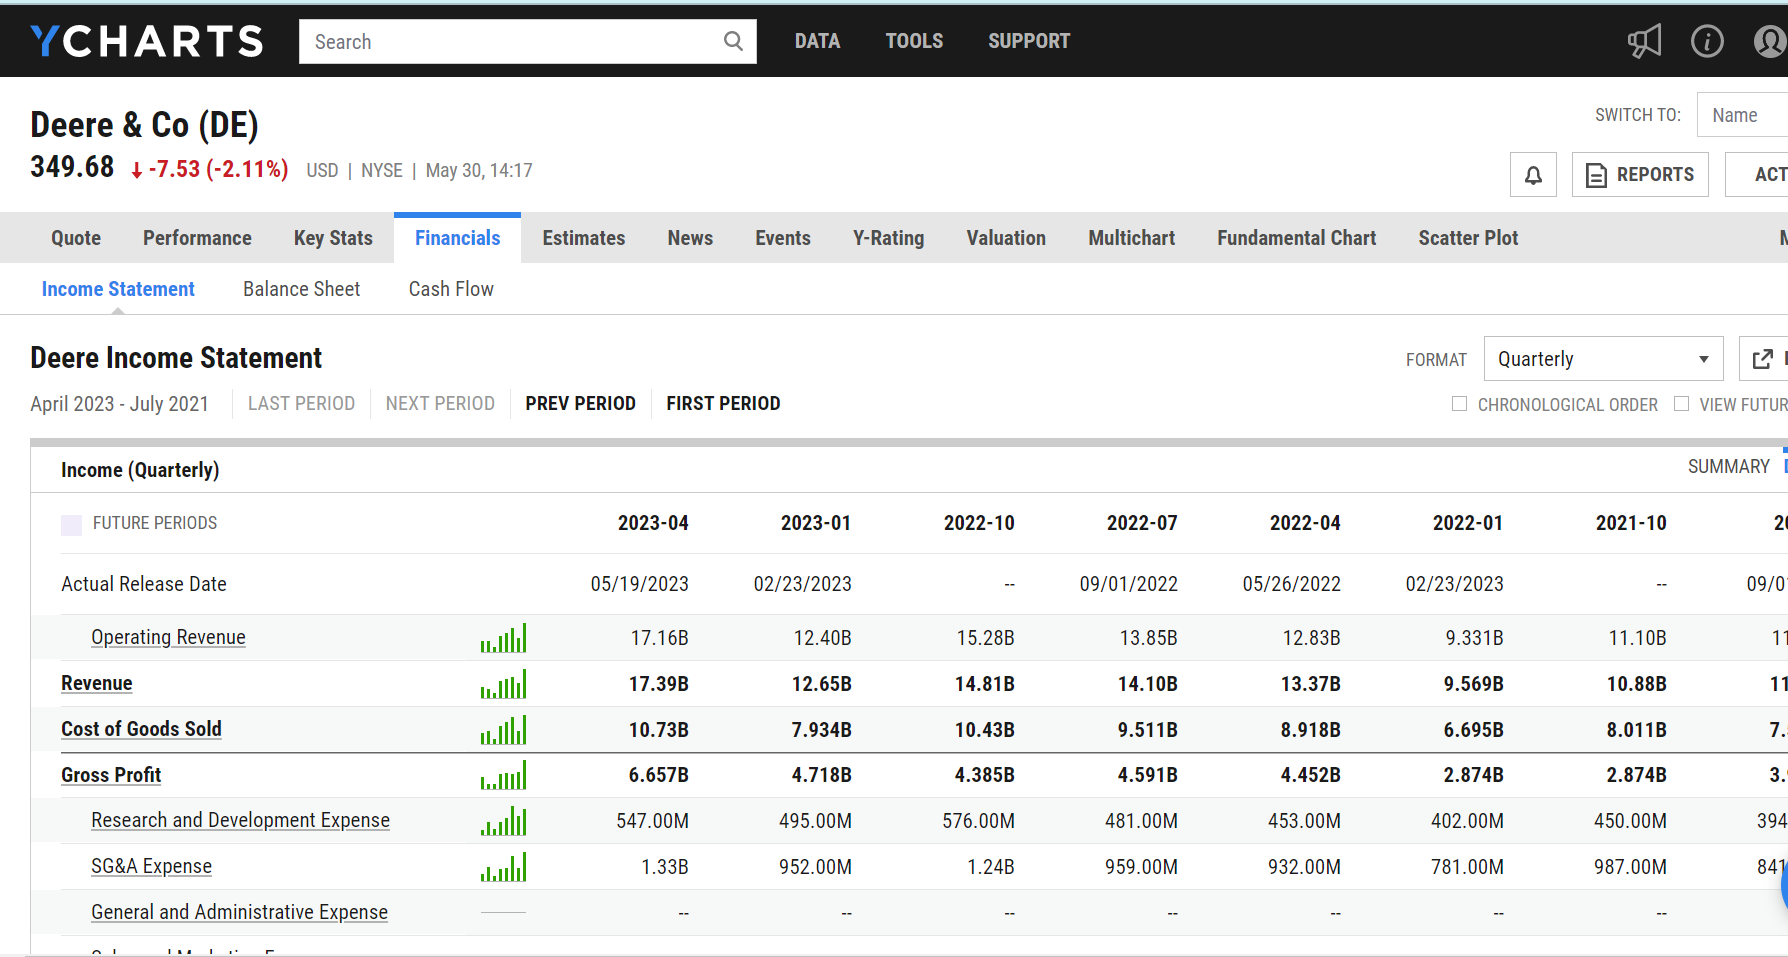Image resolution: width=1788 pixels, height=957 pixels.
Task: Open General and Administrative Expense link
Action: 239,913
